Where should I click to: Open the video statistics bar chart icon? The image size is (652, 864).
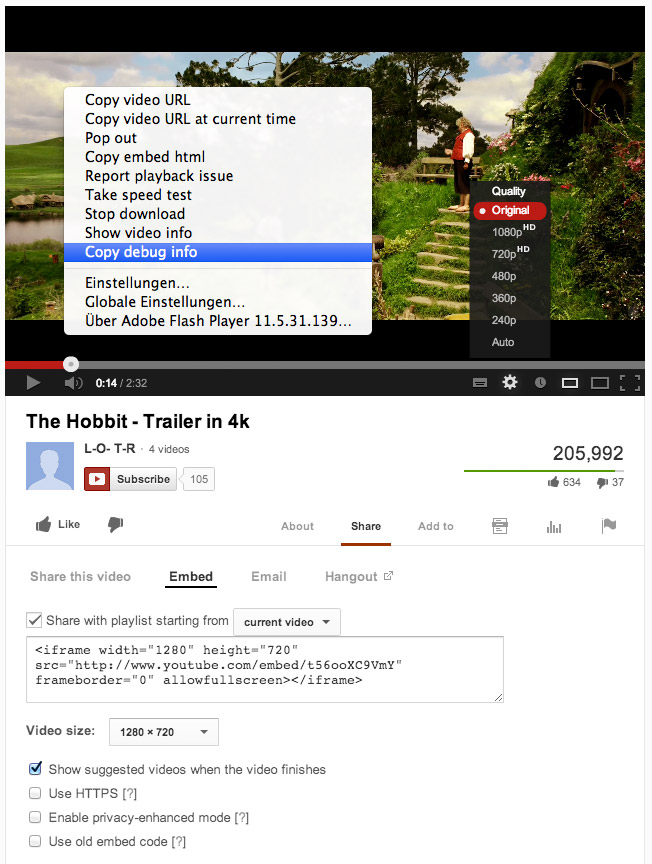coord(554,527)
